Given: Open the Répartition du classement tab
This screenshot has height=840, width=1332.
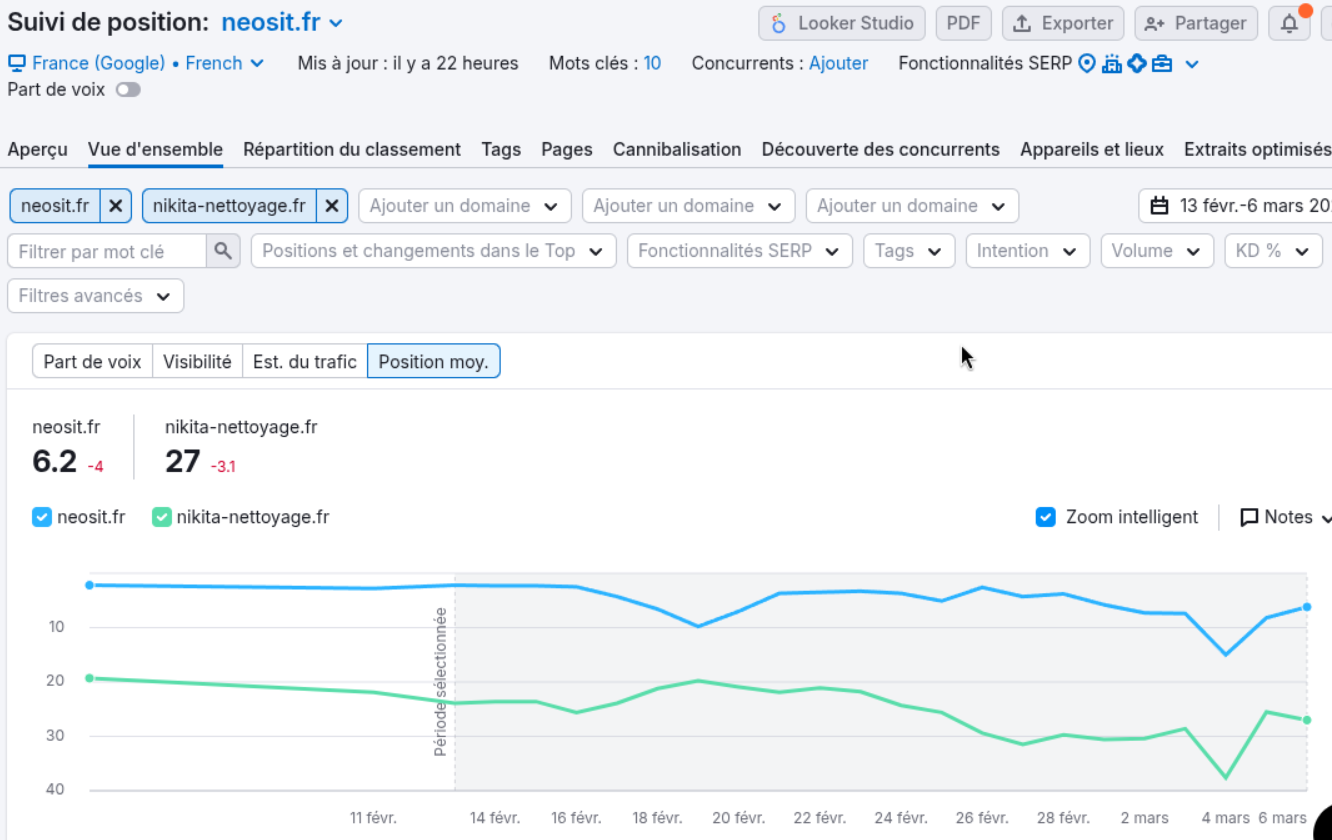Looking at the screenshot, I should [352, 149].
